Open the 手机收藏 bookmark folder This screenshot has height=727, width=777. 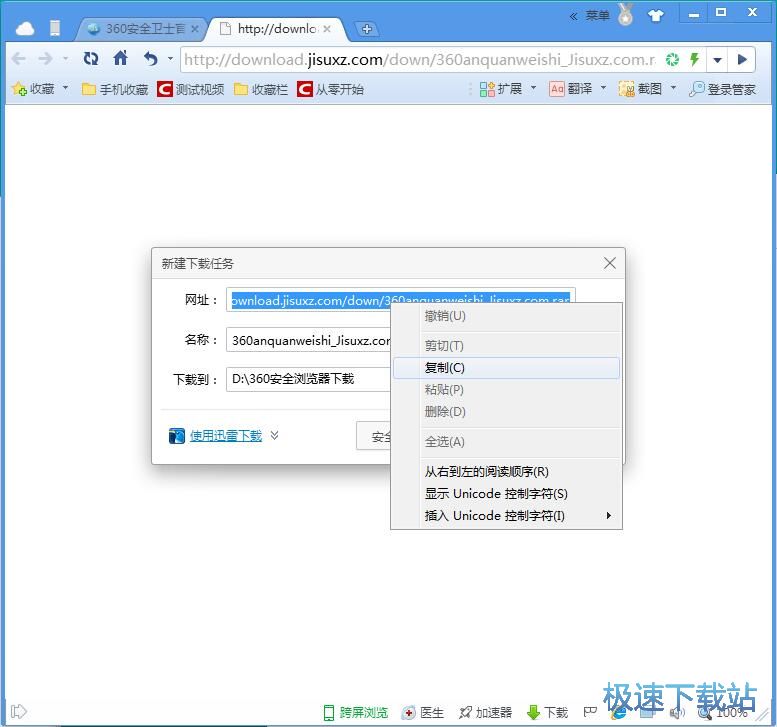[115, 90]
